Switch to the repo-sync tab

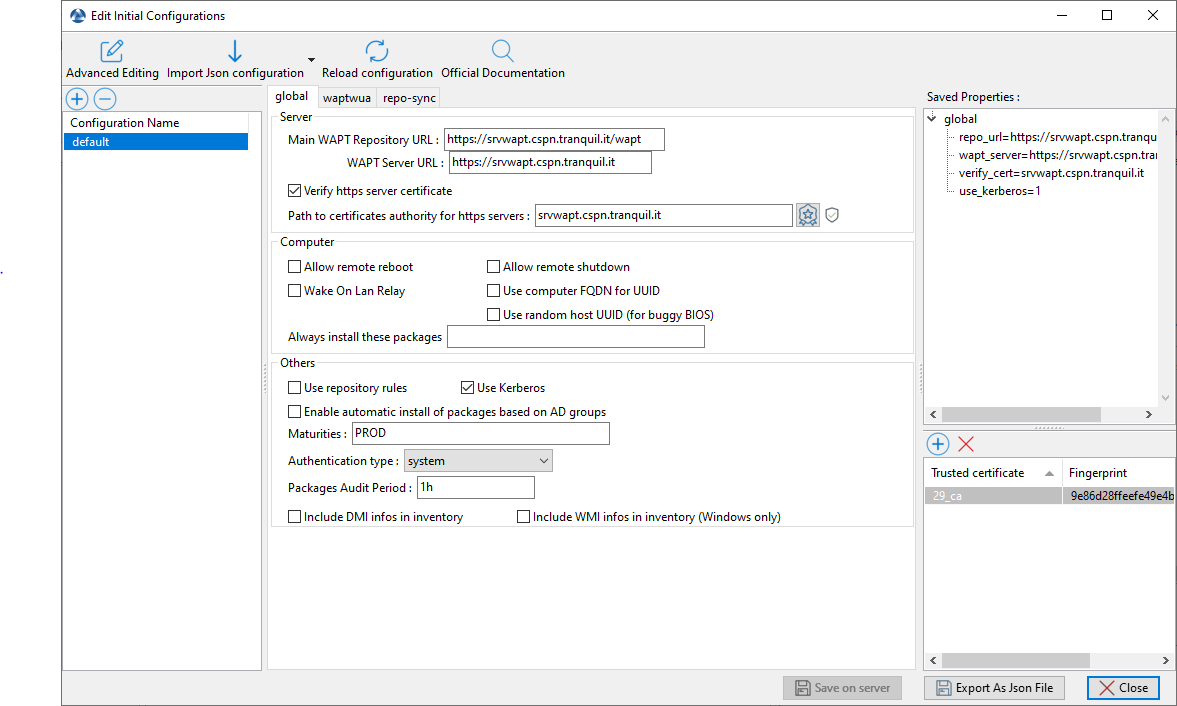(409, 98)
